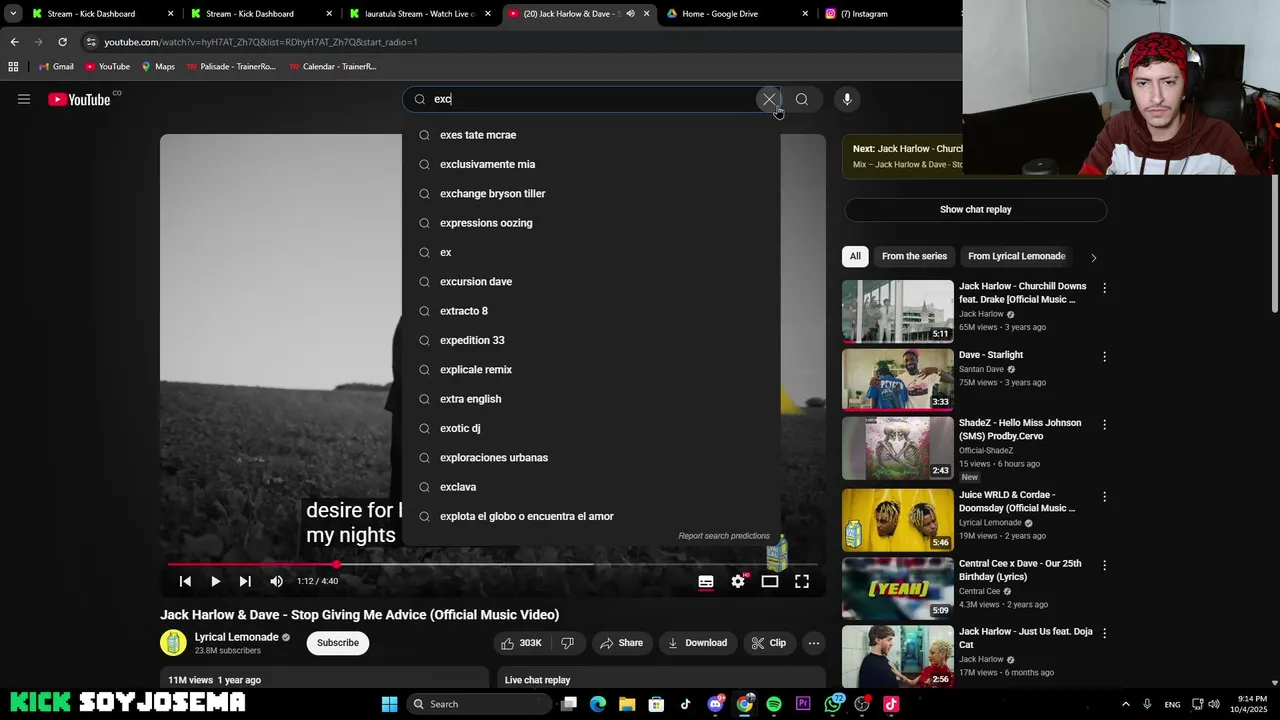
Task: Open Spotify from the taskbar
Action: click(x=774, y=704)
